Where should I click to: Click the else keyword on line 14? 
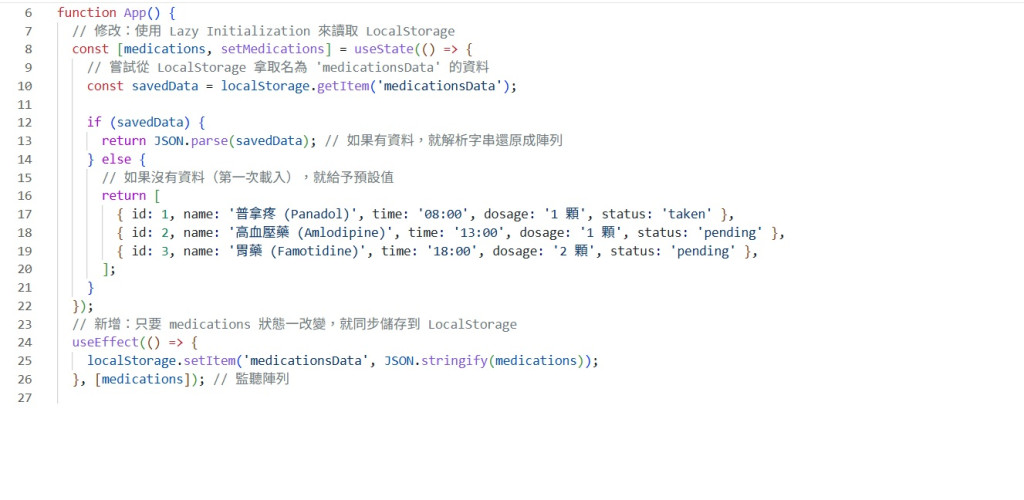116,159
